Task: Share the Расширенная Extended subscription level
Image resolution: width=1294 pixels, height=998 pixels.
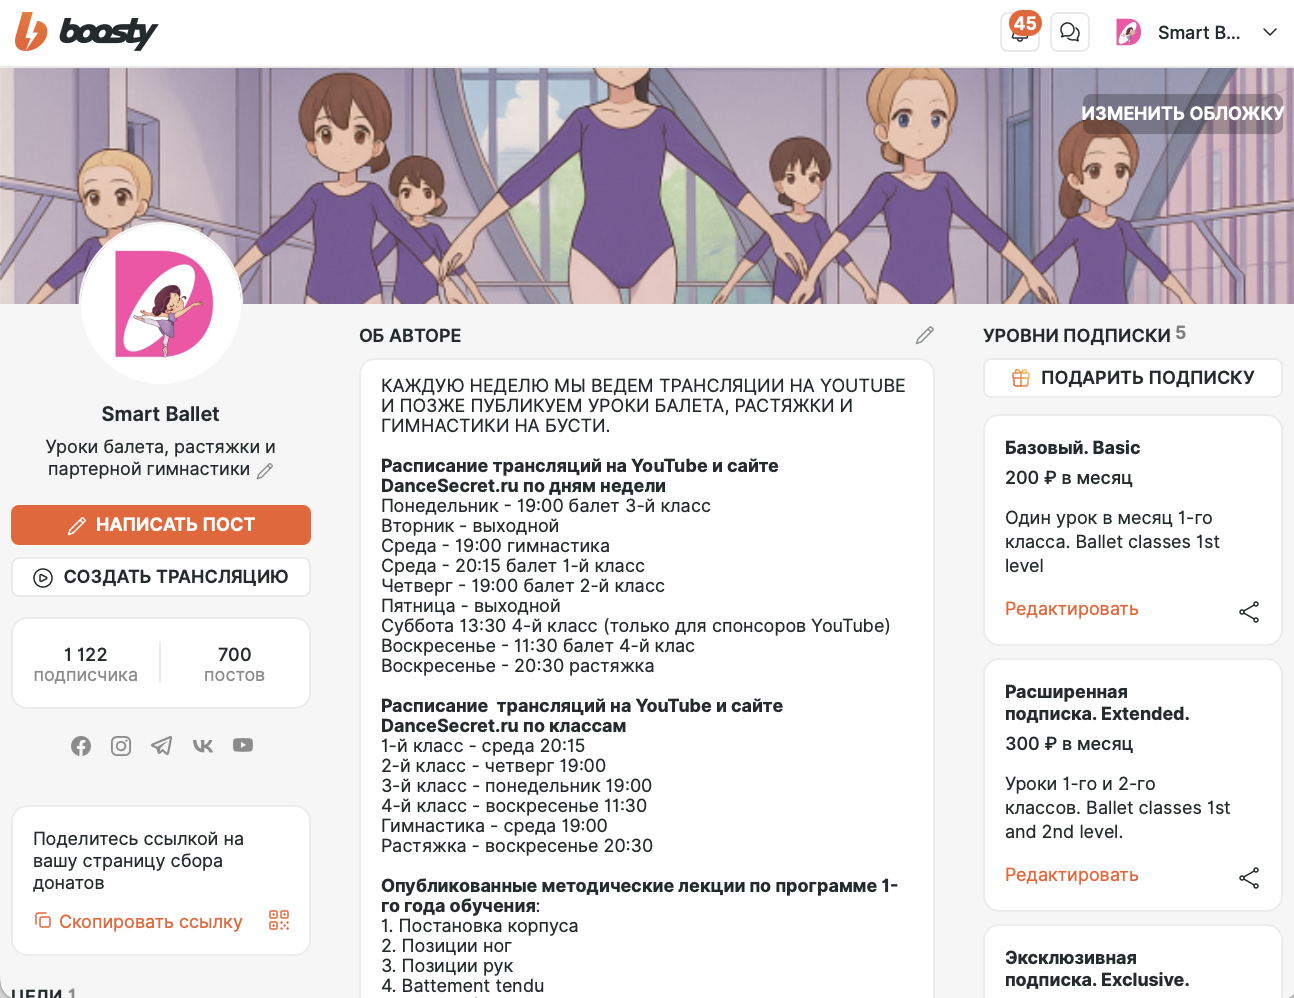Action: point(1249,878)
